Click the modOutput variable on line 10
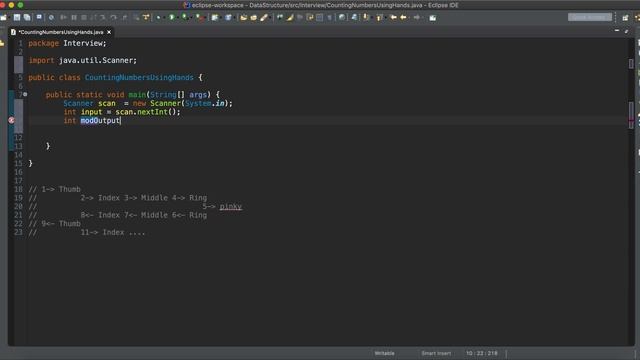This screenshot has width=640, height=360. [x=100, y=121]
